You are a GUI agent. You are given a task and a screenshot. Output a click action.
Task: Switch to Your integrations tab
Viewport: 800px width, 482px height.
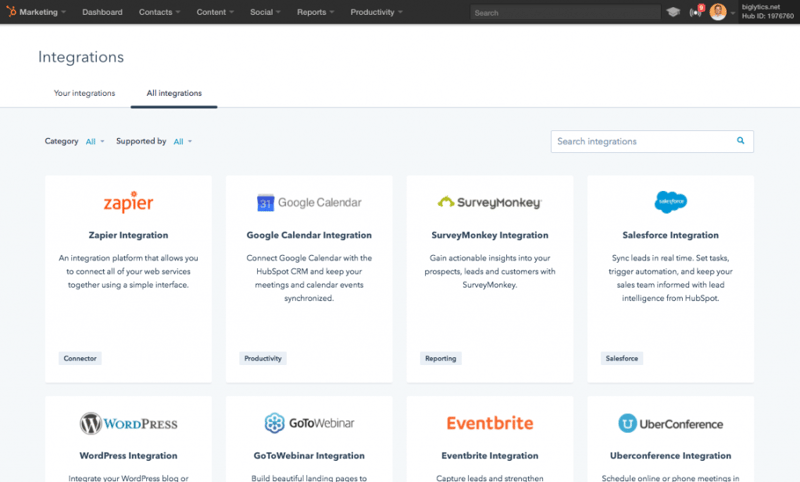pos(85,93)
